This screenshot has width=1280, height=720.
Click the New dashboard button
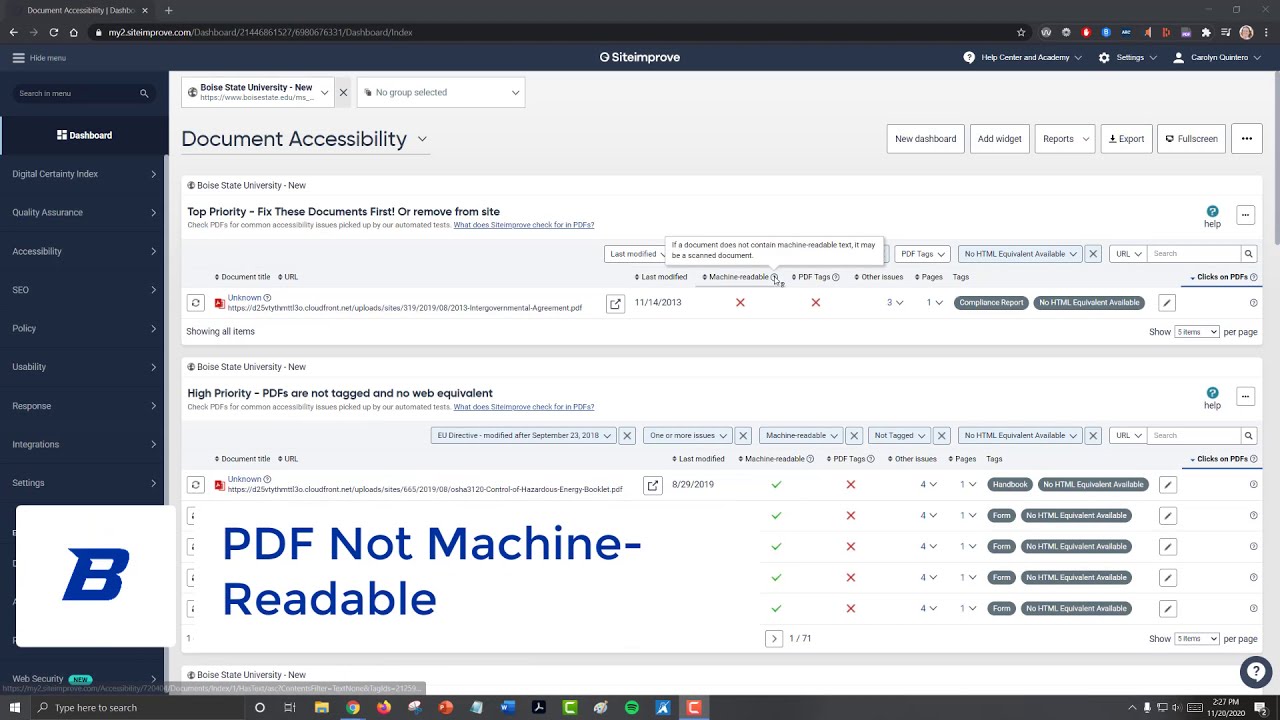coord(925,139)
